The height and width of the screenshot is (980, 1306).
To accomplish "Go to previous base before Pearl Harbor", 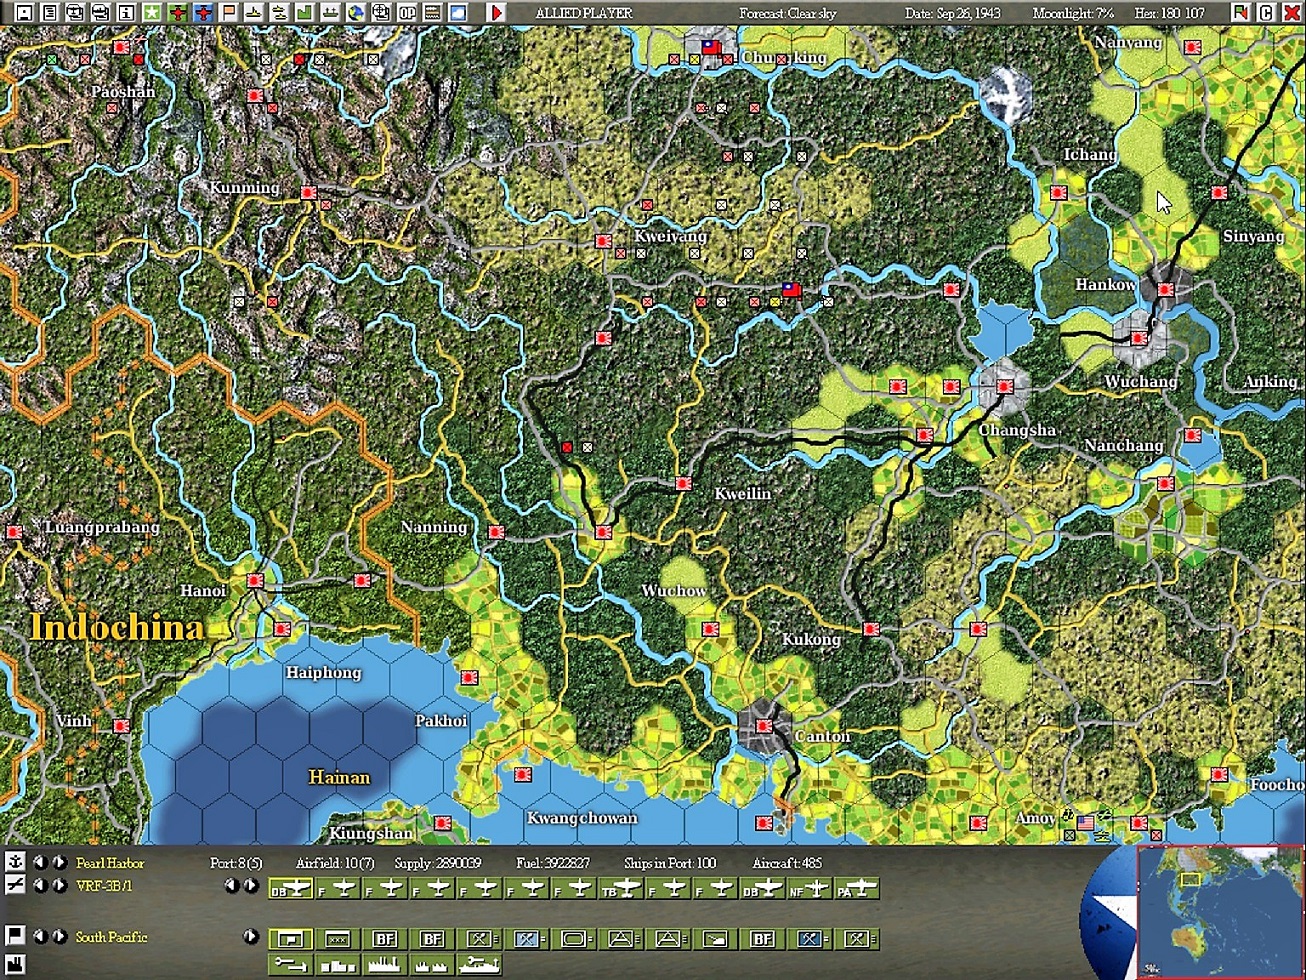I will [x=40, y=862].
